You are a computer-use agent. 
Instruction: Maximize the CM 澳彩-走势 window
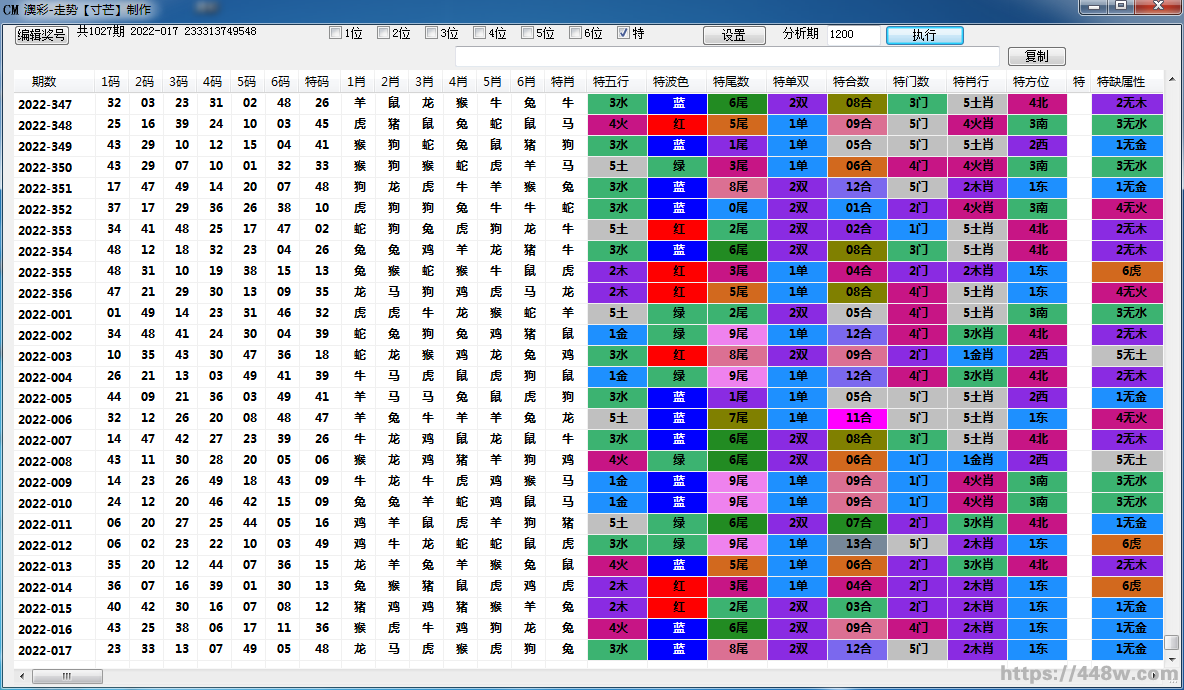(1122, 6)
